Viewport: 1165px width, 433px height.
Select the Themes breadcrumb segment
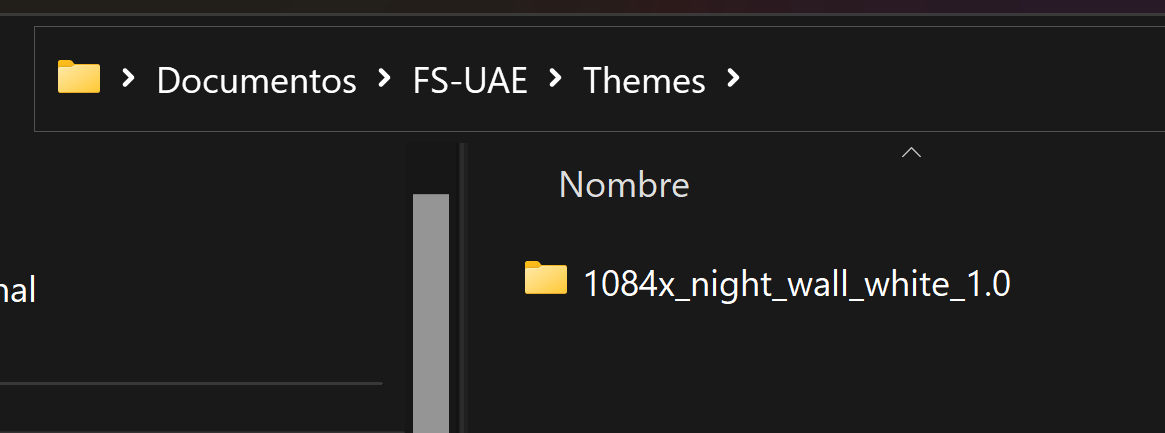point(644,80)
